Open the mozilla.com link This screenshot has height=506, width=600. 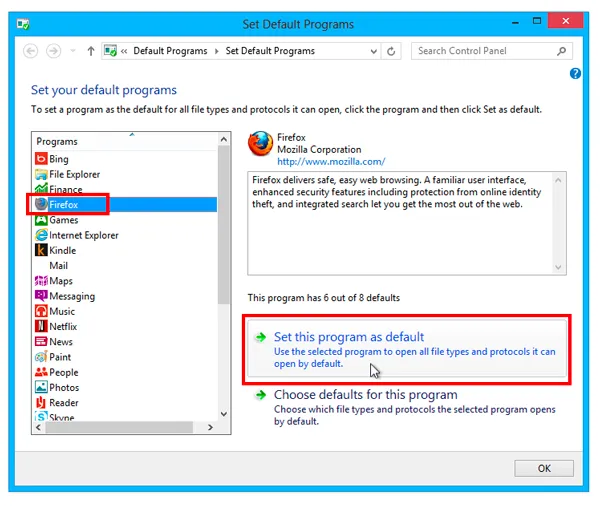(331, 161)
